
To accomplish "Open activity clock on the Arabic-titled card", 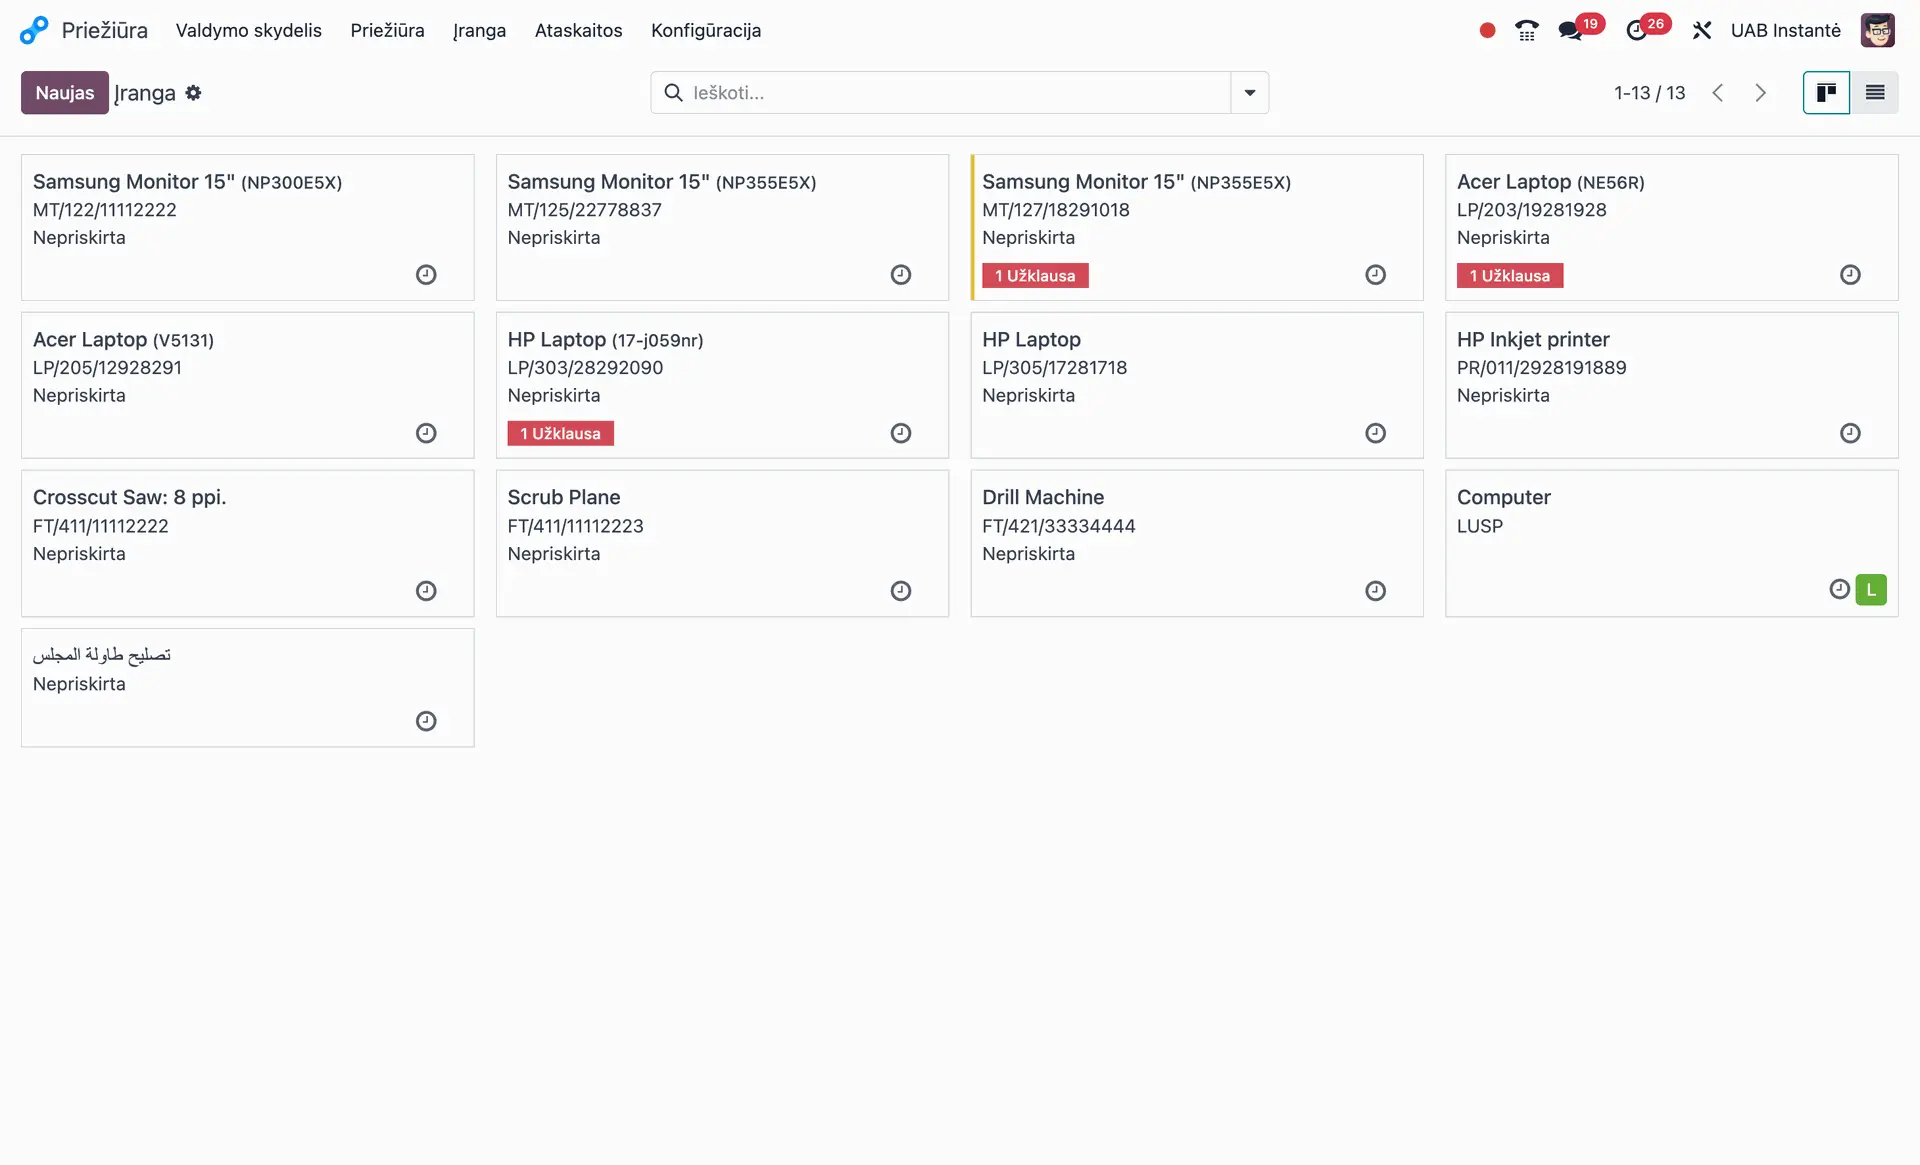I will [x=426, y=721].
